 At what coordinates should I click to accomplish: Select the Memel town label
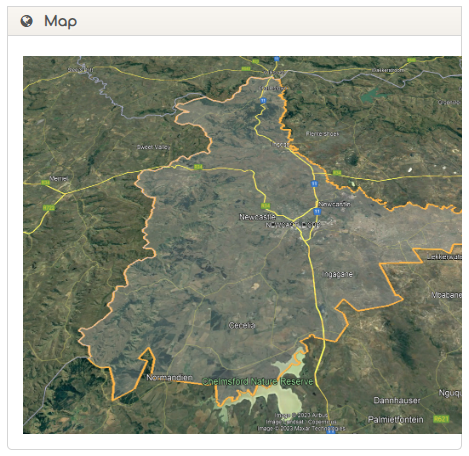pos(58,179)
